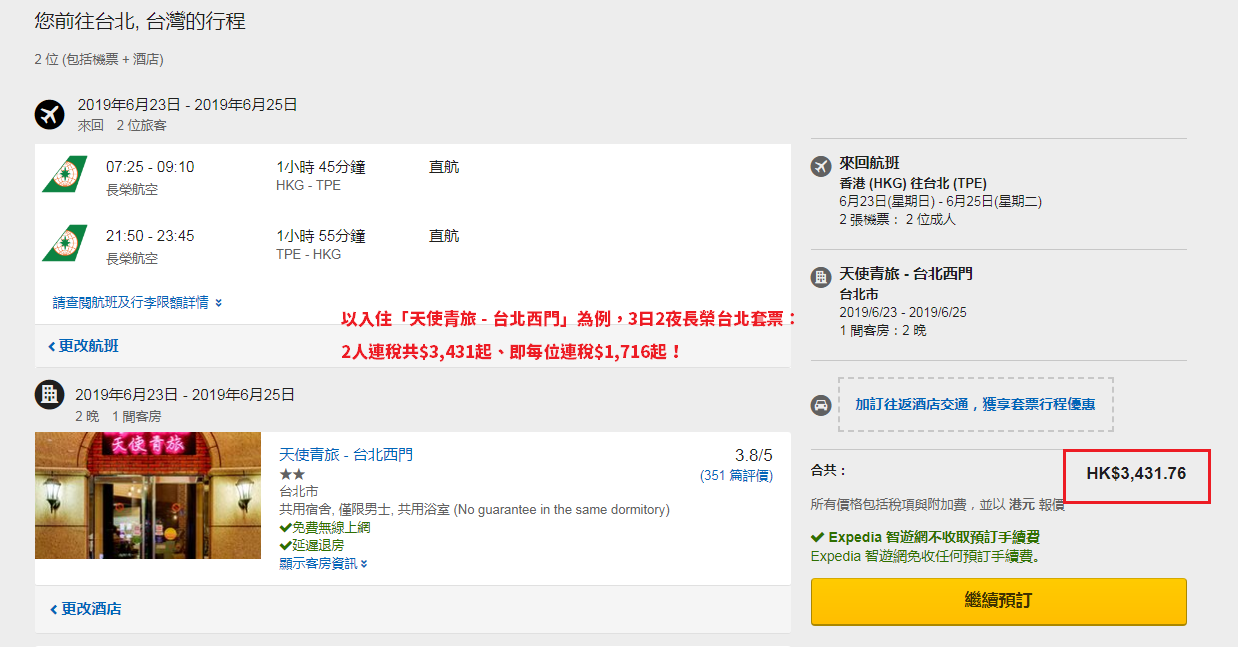1238x647 pixels.
Task: Click the 共用宿舍, 僅限男士 room description
Action: point(474,510)
